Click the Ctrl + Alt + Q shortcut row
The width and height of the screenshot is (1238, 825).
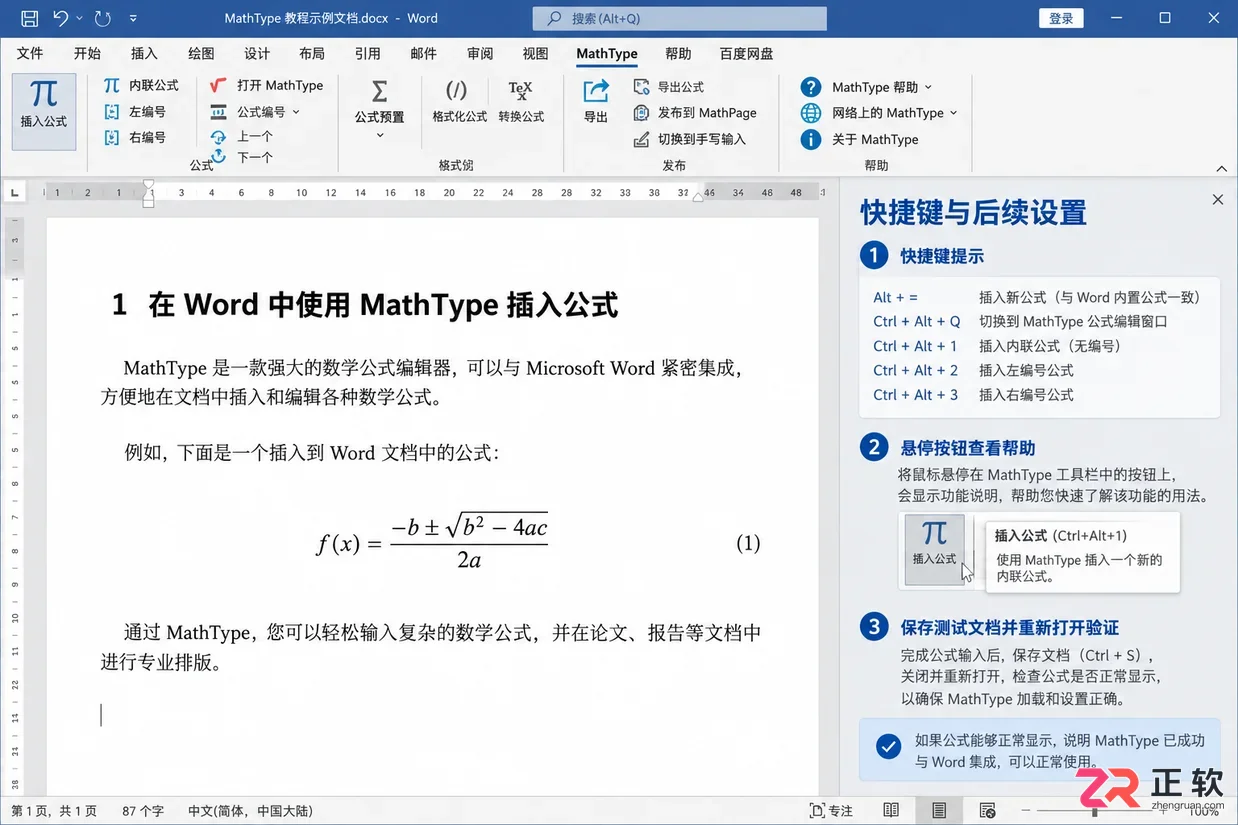[x=1020, y=321]
